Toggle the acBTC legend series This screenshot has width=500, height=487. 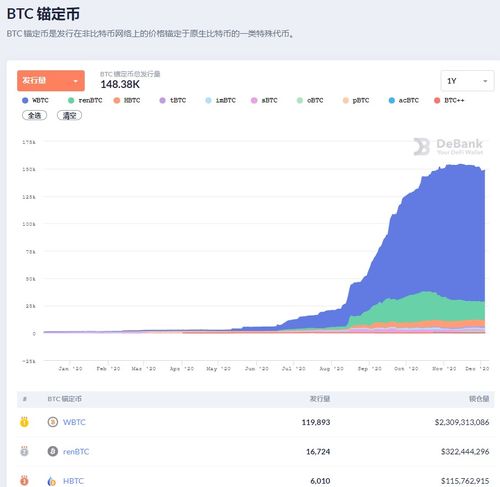[404, 100]
